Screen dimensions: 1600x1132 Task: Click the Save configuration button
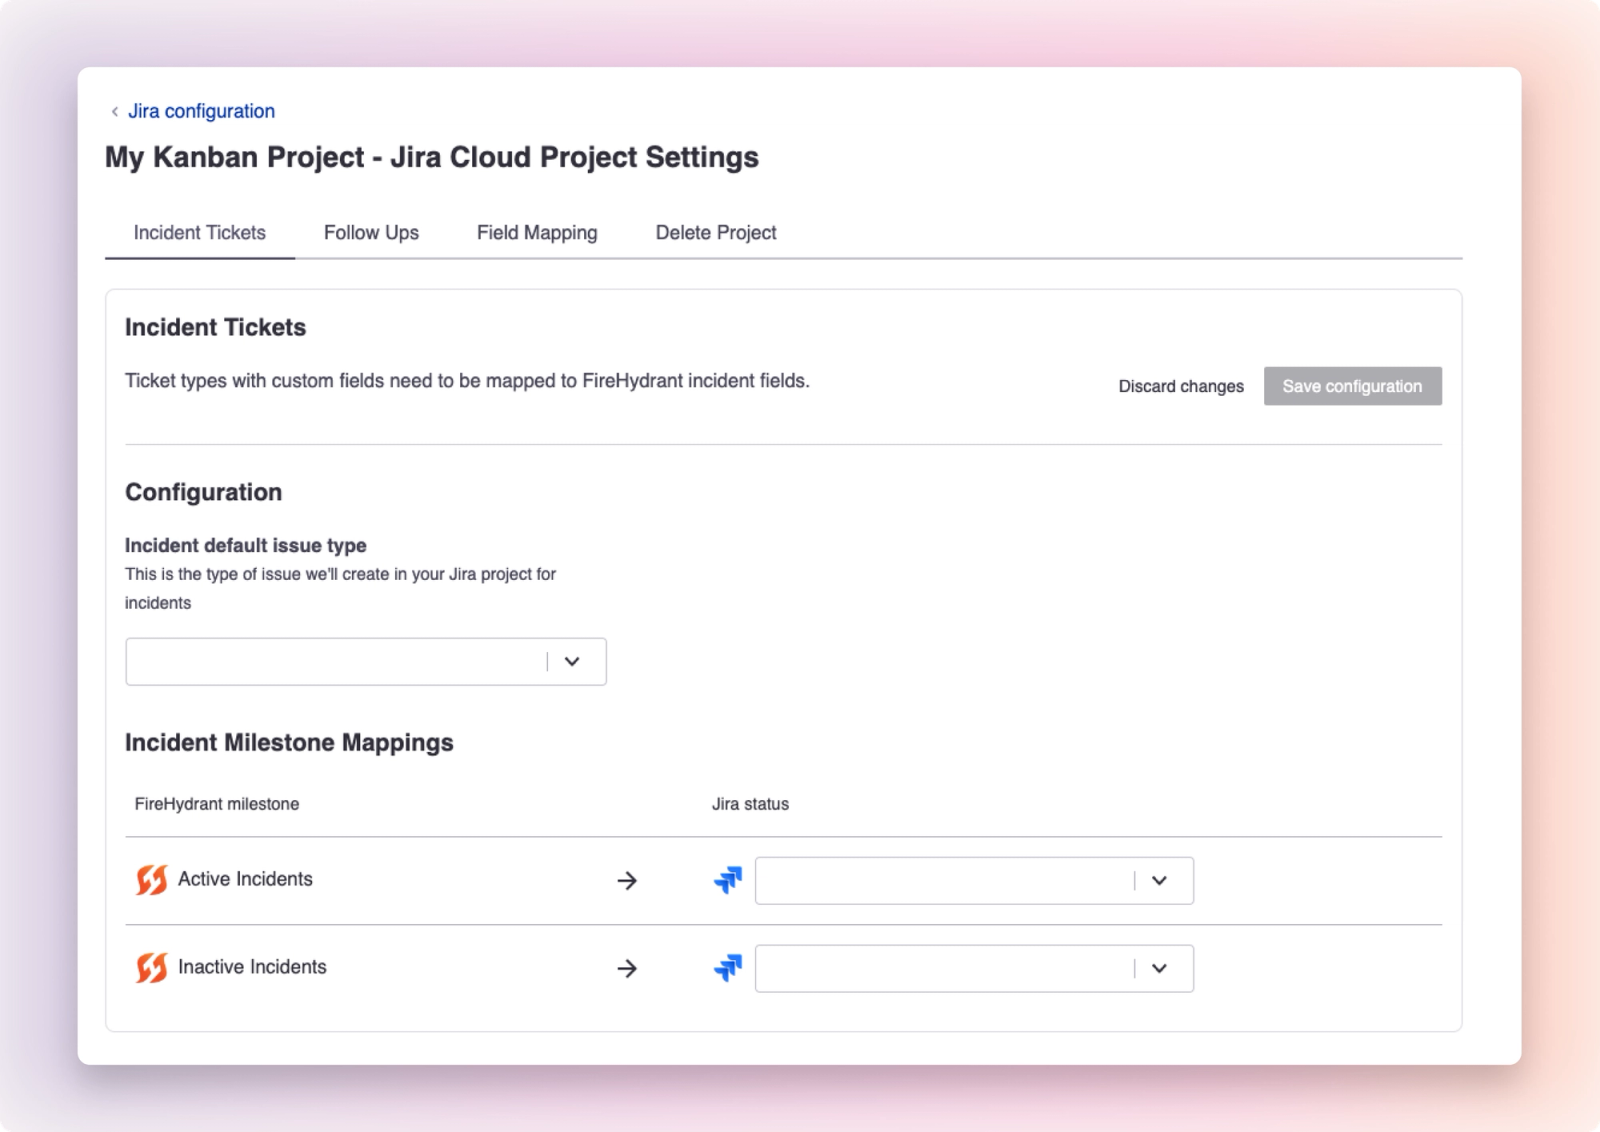(1352, 386)
